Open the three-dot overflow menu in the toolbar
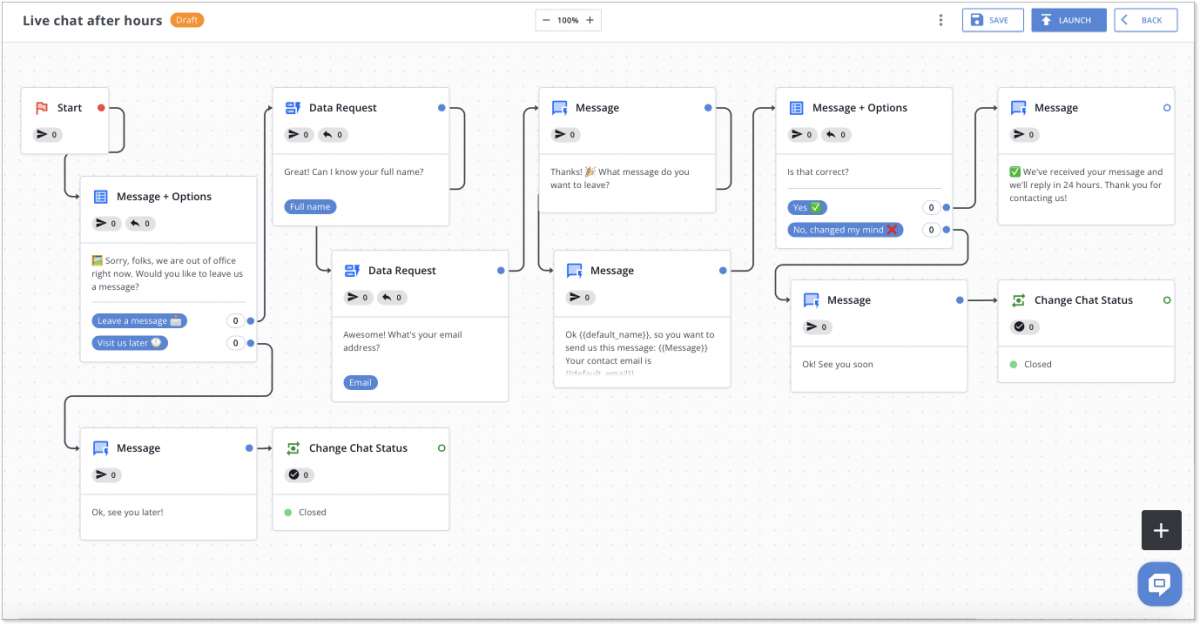The image size is (1200, 625). pyautogui.click(x=940, y=19)
